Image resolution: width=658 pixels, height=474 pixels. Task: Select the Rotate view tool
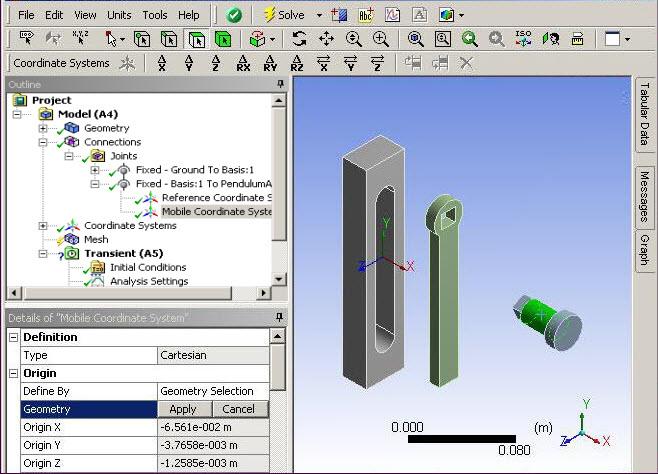coord(299,39)
